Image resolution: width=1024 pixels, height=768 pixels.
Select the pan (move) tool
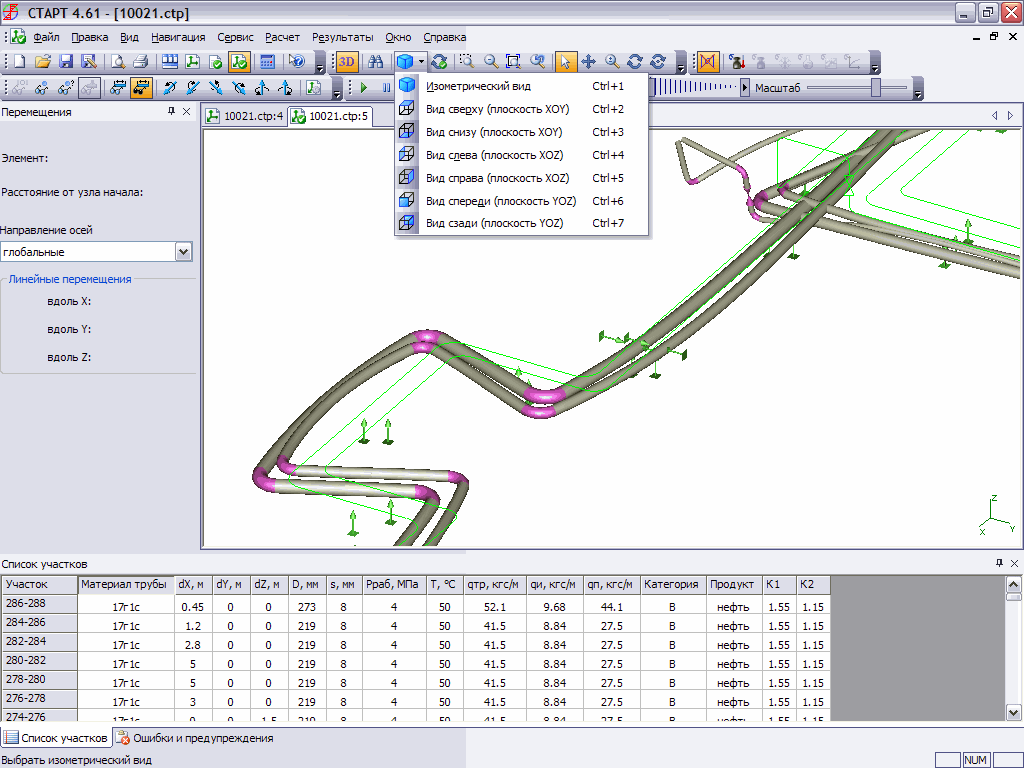(588, 62)
